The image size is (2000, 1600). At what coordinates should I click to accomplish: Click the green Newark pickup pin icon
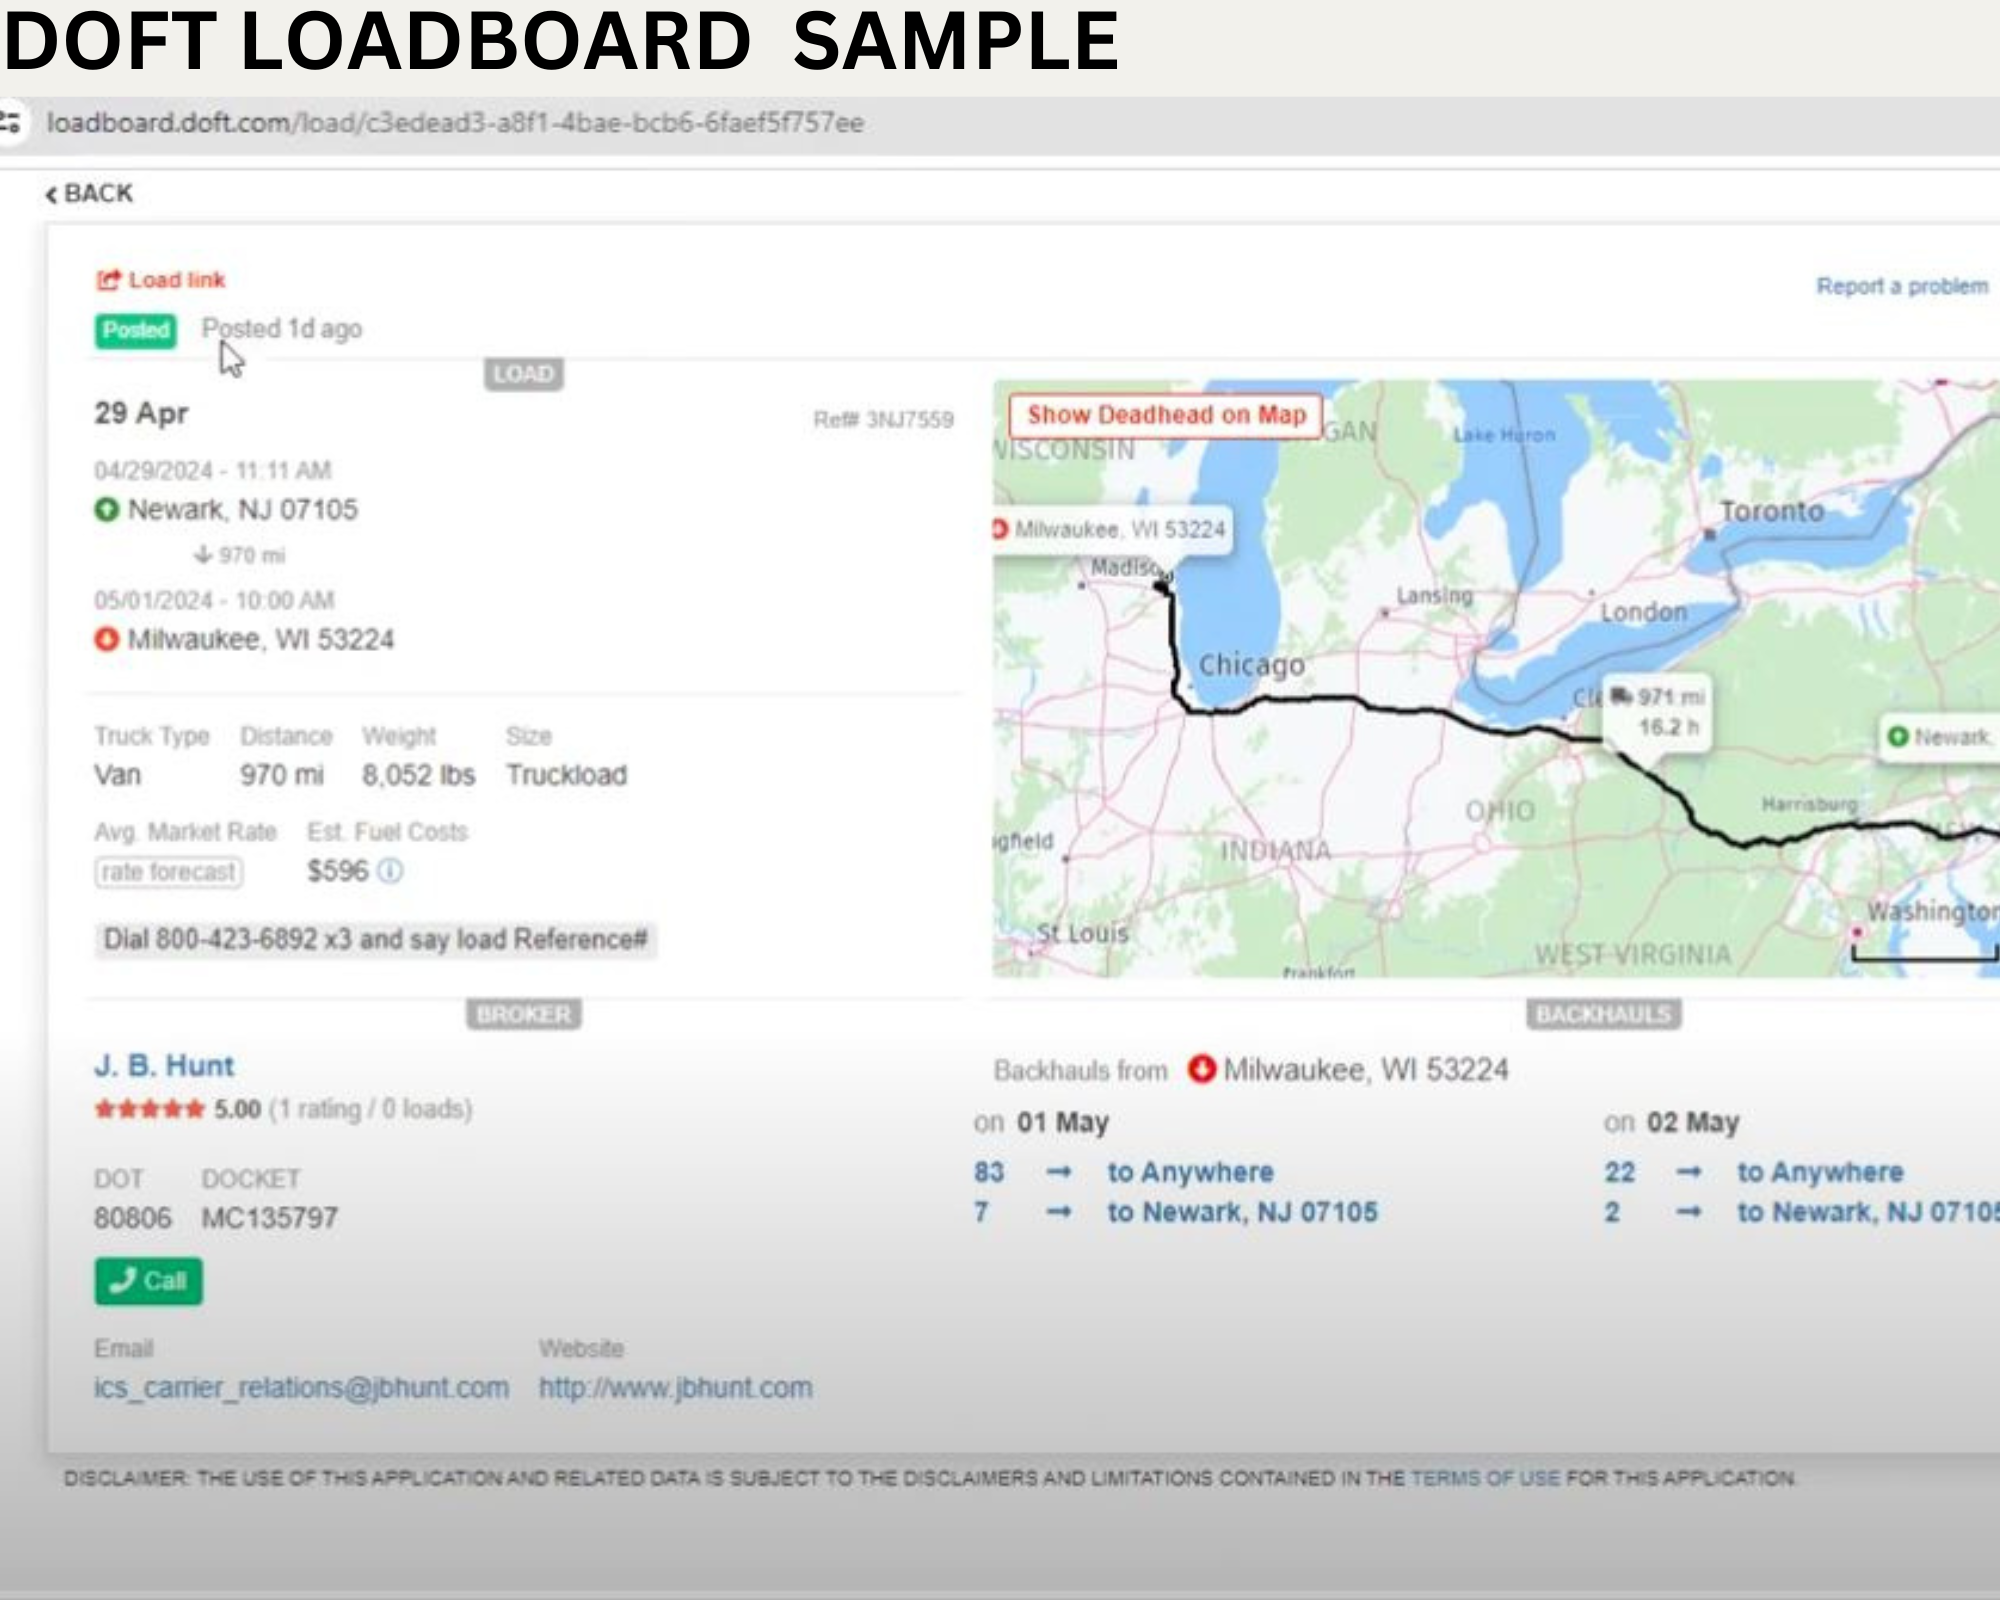pyautogui.click(x=106, y=510)
